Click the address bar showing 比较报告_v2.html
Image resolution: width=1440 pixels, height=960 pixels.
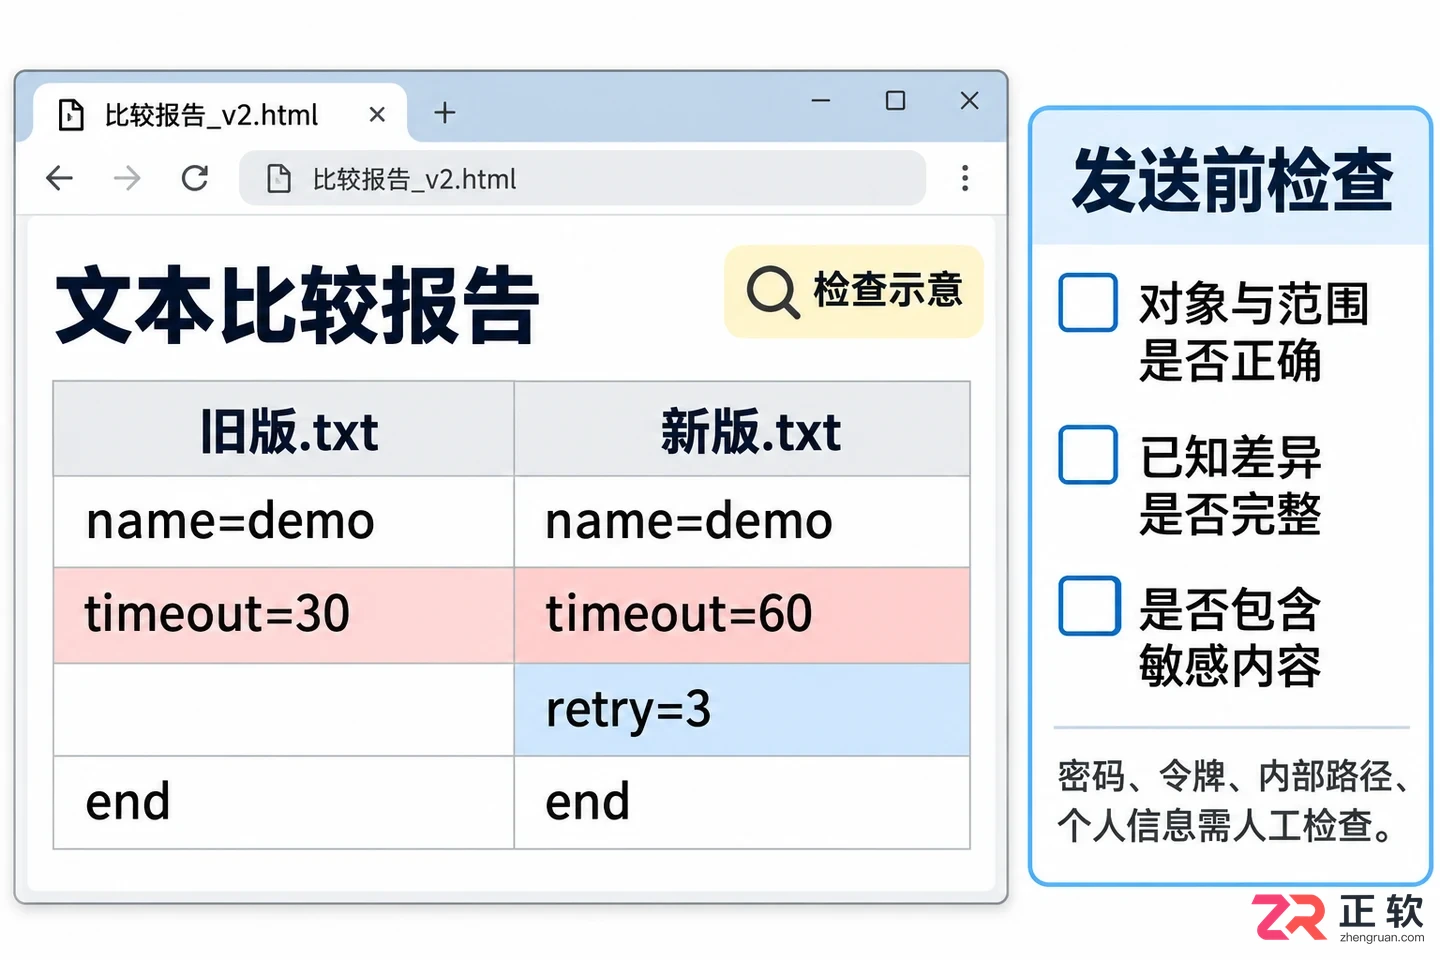click(582, 179)
